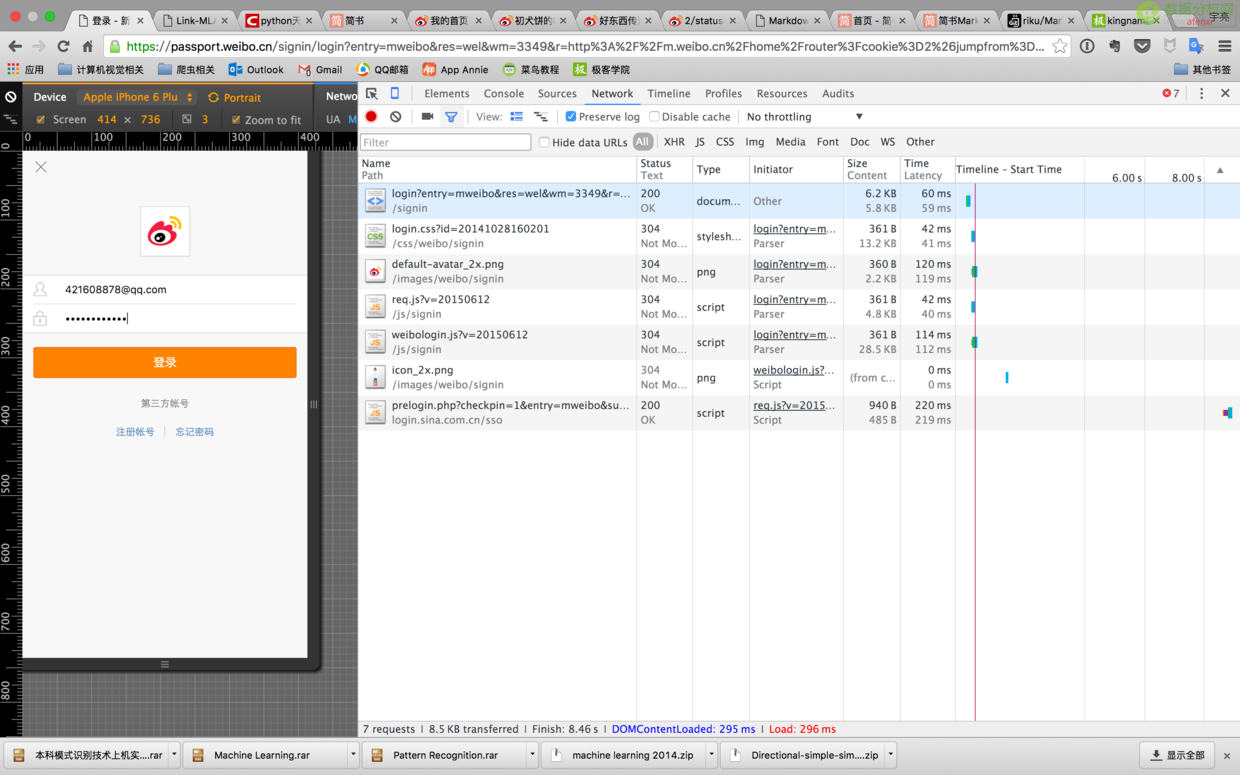This screenshot has width=1240, height=775.
Task: Click the network Filter text field
Action: click(446, 142)
